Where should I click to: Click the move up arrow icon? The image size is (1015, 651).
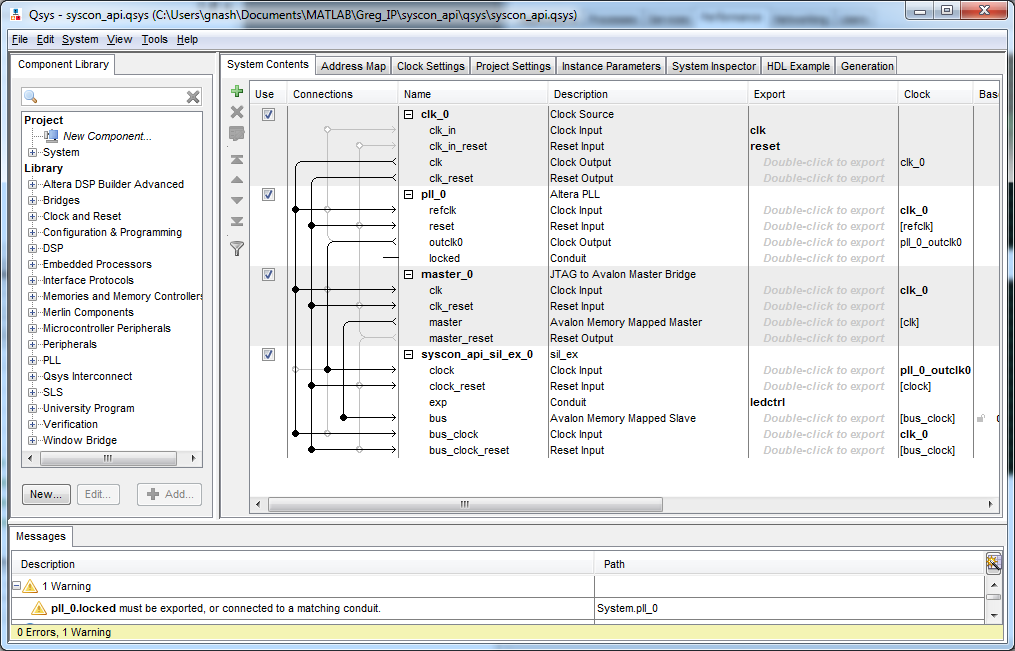237,180
